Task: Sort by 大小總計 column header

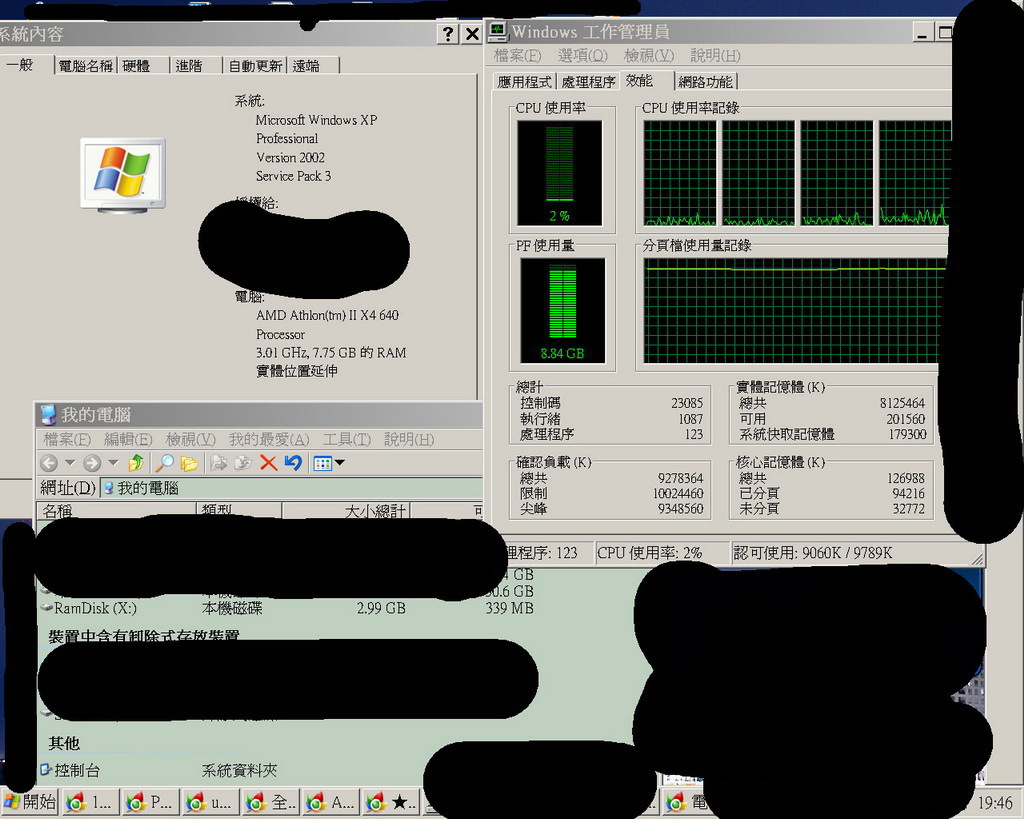Action: tap(346, 511)
